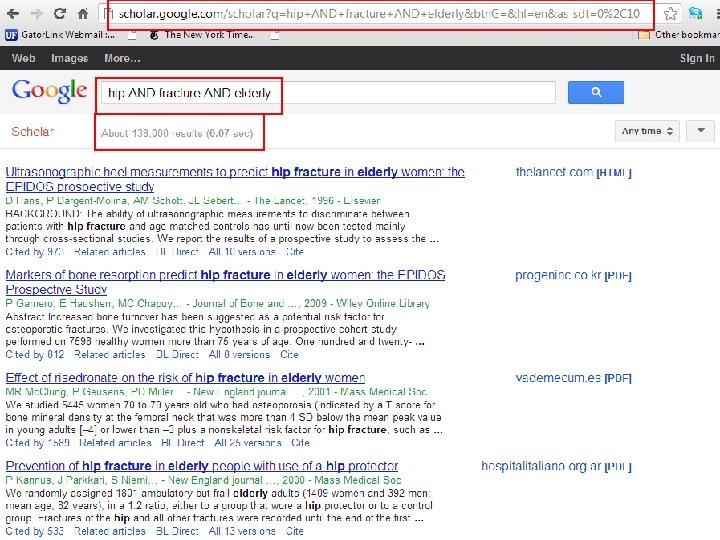
Task: Open hospitalitaliano.org.ar PDF link
Action: pos(557,466)
